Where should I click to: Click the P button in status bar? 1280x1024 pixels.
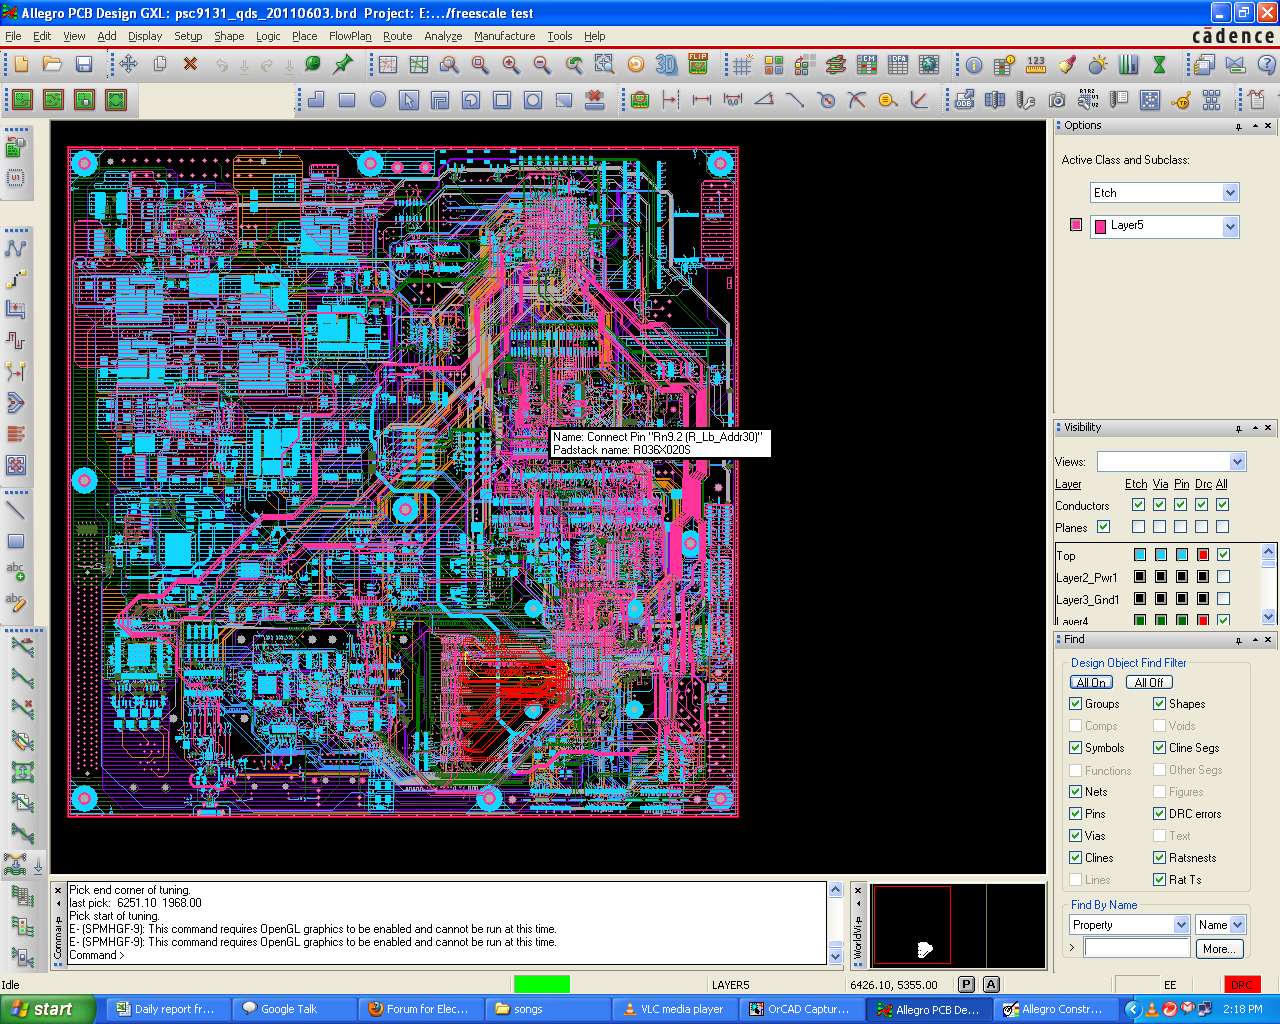click(966, 985)
